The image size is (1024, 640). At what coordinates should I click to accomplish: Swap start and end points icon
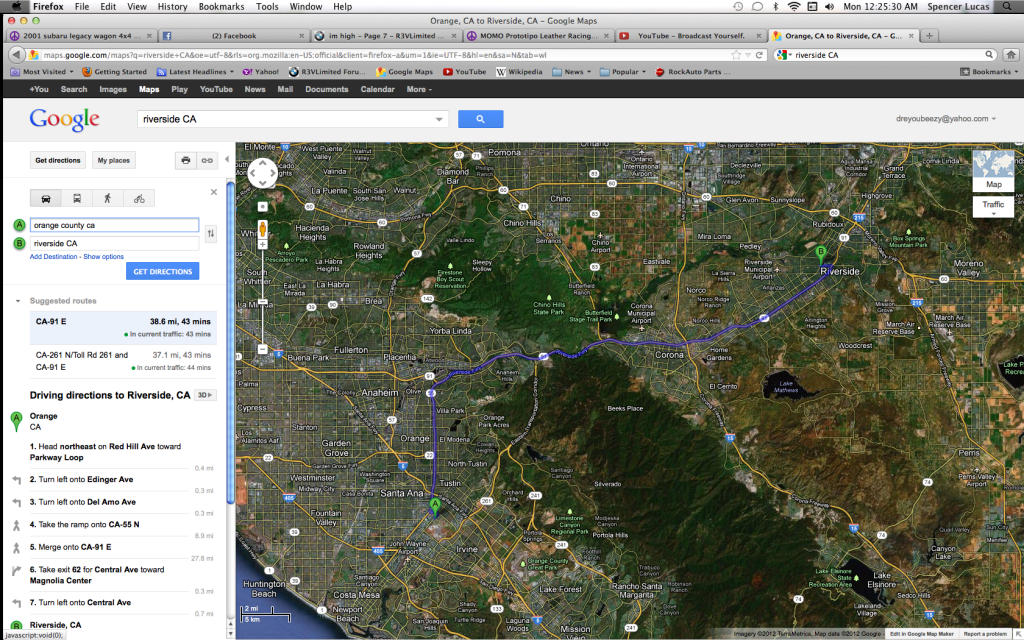(210, 233)
